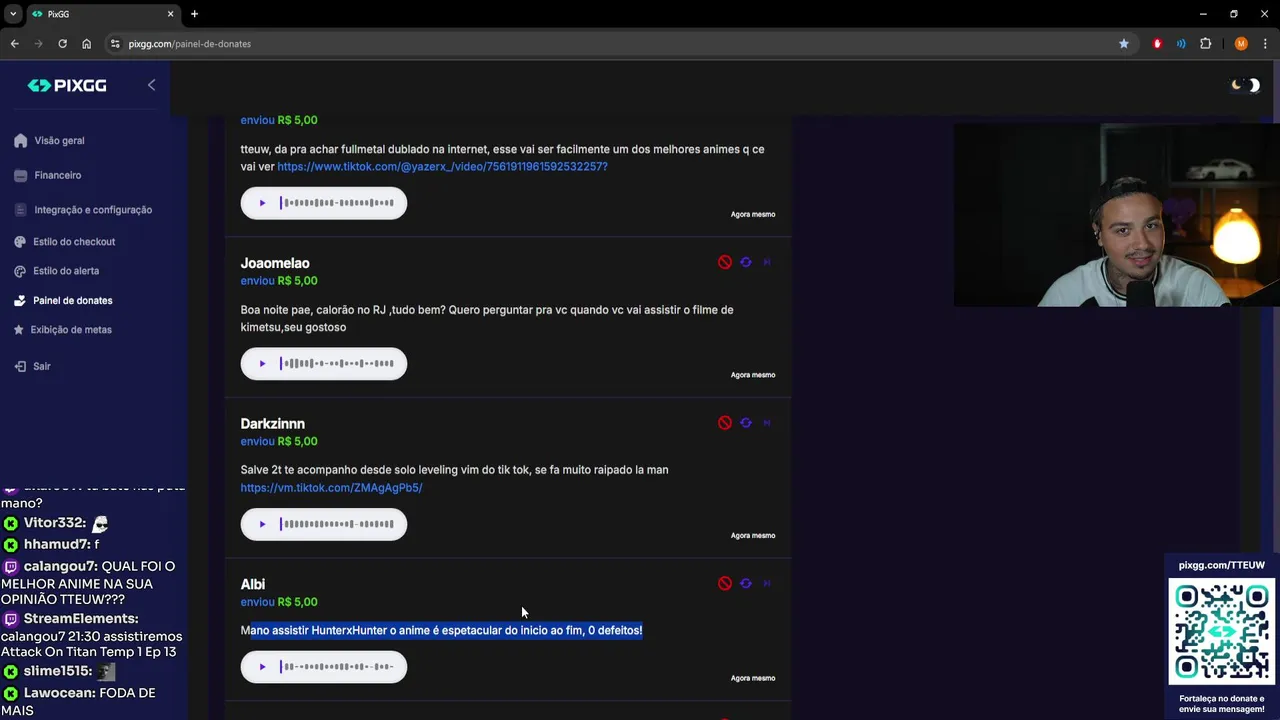Click hhamud7's chat message
The width and height of the screenshot is (1280, 720).
52,544
